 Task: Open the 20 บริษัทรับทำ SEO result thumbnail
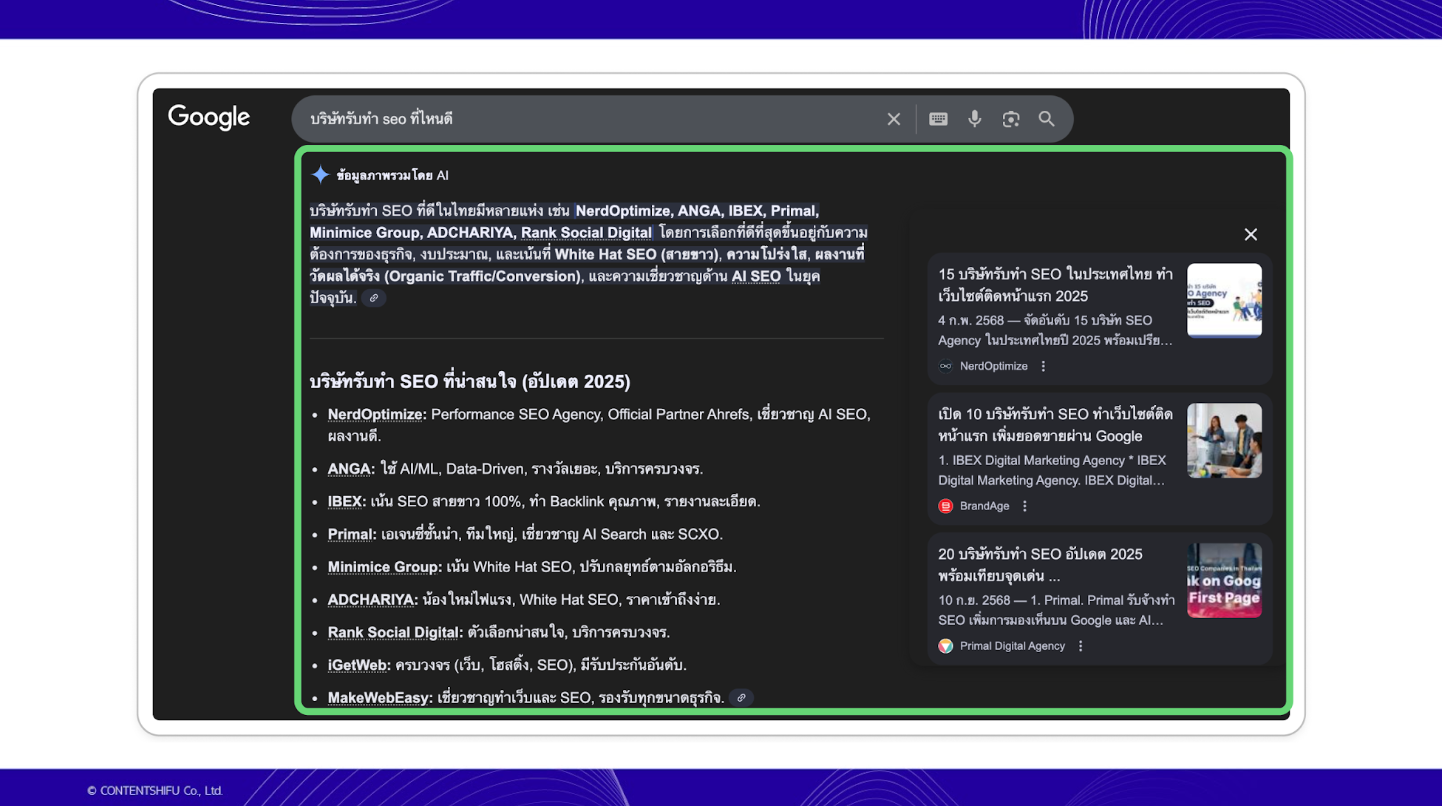tap(1224, 580)
